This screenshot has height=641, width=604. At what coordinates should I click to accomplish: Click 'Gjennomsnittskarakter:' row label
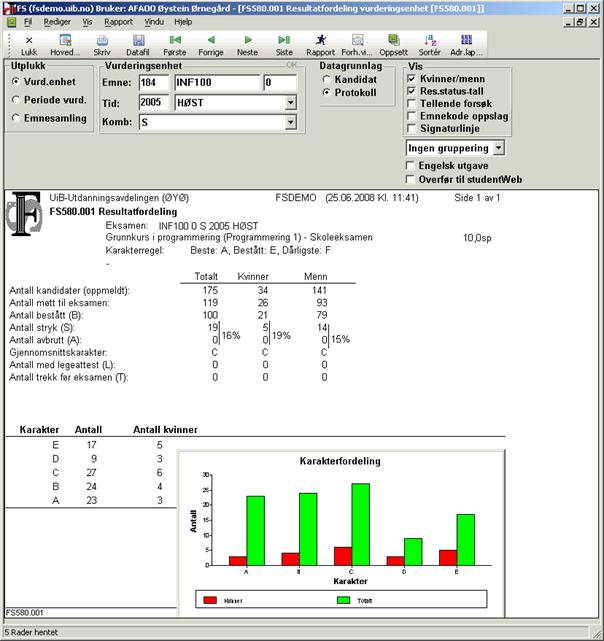coord(58,352)
